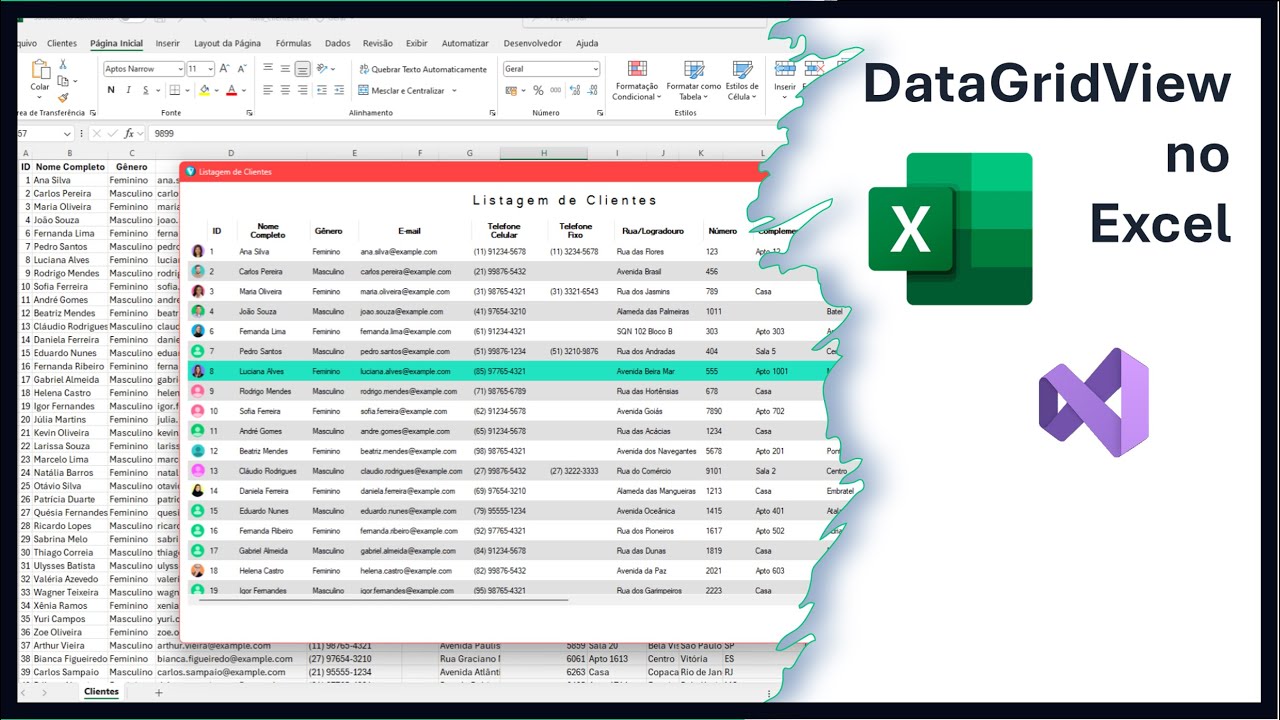Open the Aptos Narrow font dropdown
The image size is (1280, 720).
click(180, 69)
